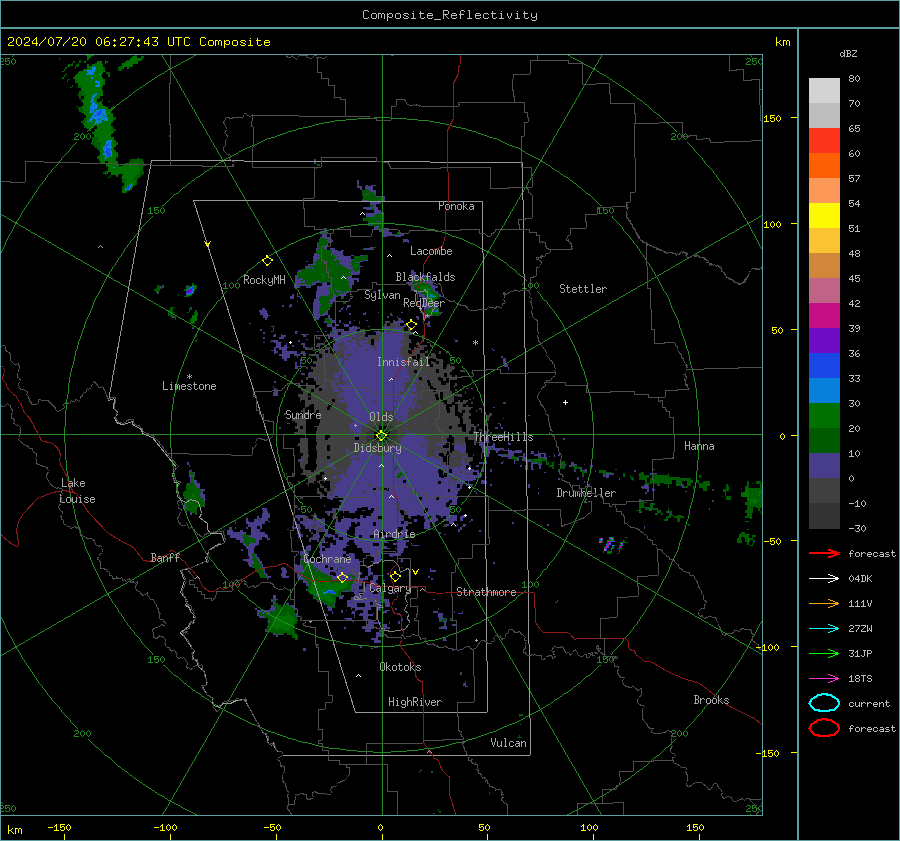Click the white 04DK arrow legend entry
The height and width of the screenshot is (841, 900).
(x=841, y=579)
